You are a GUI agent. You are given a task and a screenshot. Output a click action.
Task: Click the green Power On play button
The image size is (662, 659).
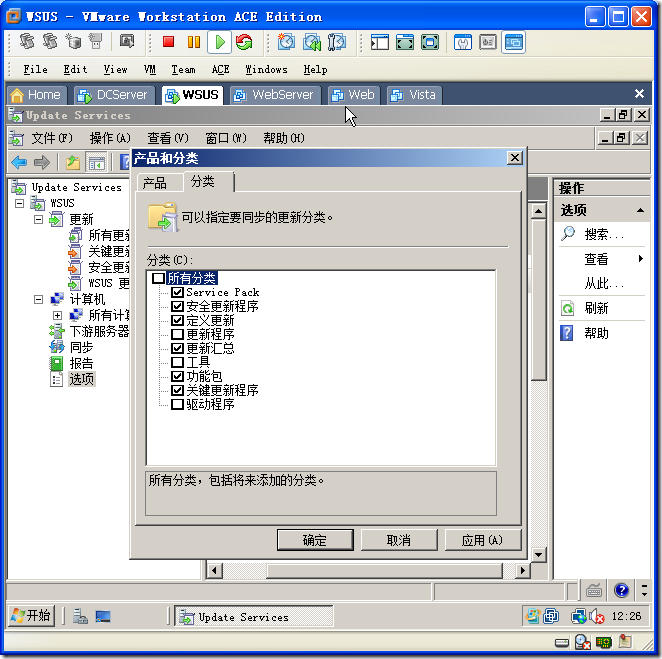point(220,42)
